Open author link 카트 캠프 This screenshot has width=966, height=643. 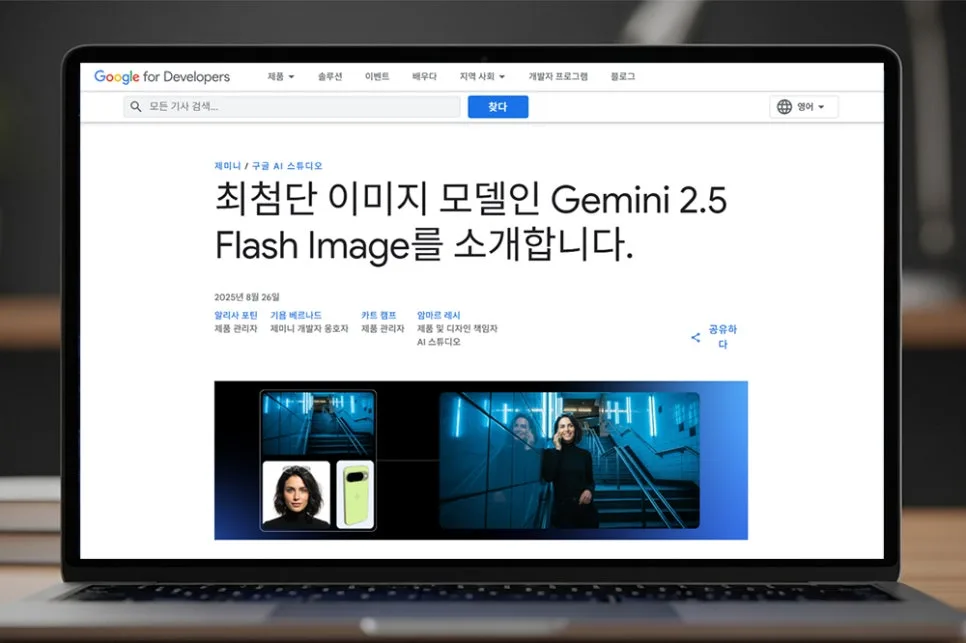[x=379, y=315]
